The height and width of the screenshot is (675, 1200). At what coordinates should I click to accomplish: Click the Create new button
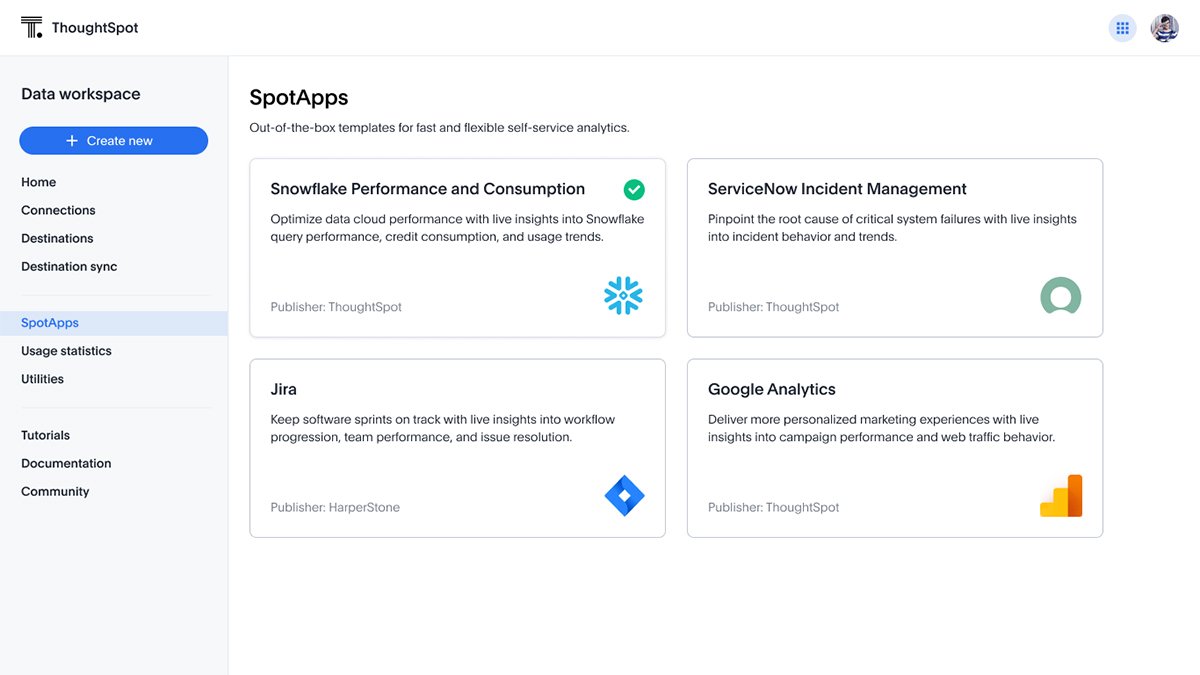113,140
